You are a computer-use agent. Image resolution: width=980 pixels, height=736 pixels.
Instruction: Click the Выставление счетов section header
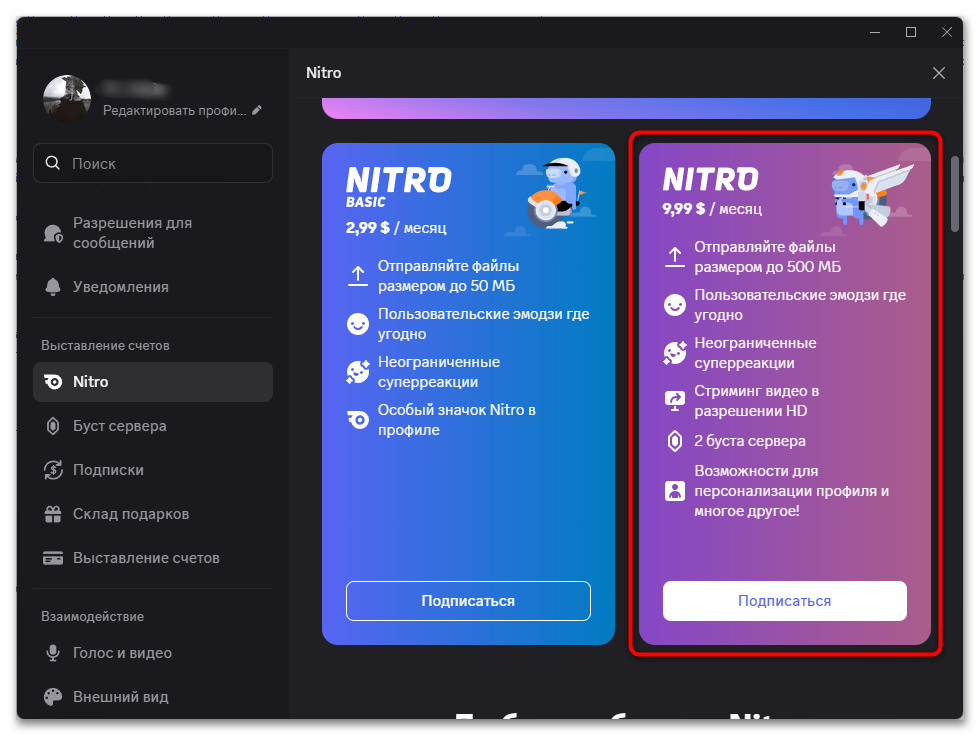105,346
